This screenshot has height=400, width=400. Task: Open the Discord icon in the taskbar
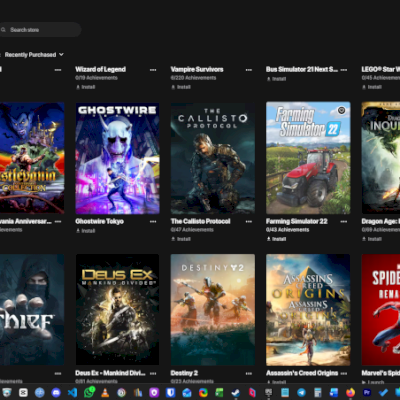(56, 392)
